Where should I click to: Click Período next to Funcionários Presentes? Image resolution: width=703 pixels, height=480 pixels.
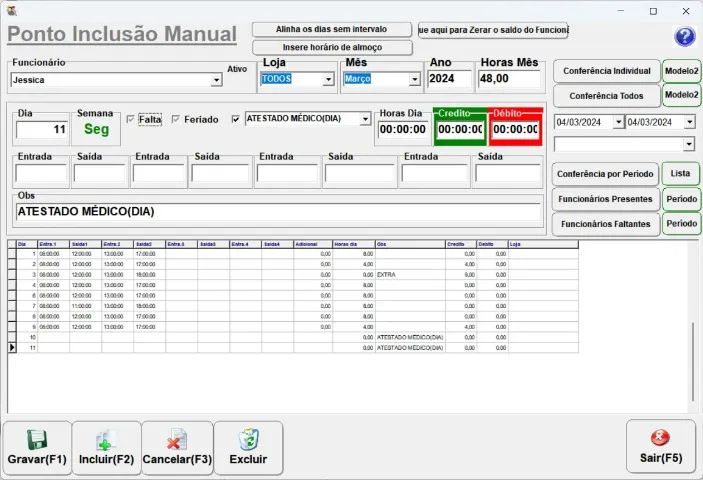pyautogui.click(x=681, y=199)
